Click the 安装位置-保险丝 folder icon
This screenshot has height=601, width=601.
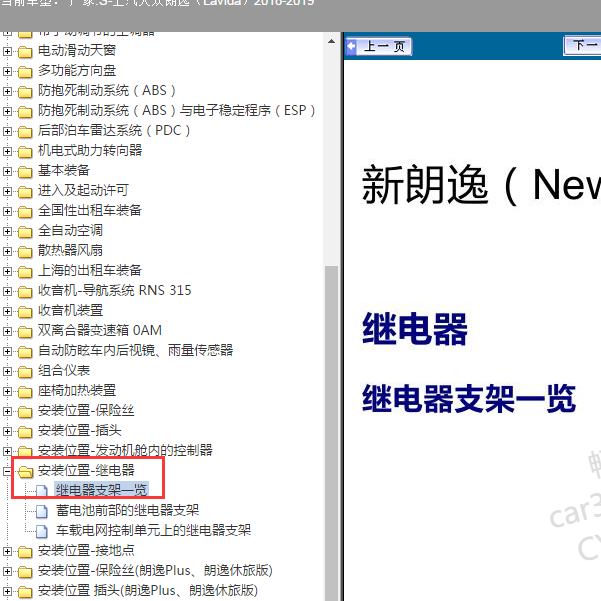click(25, 411)
